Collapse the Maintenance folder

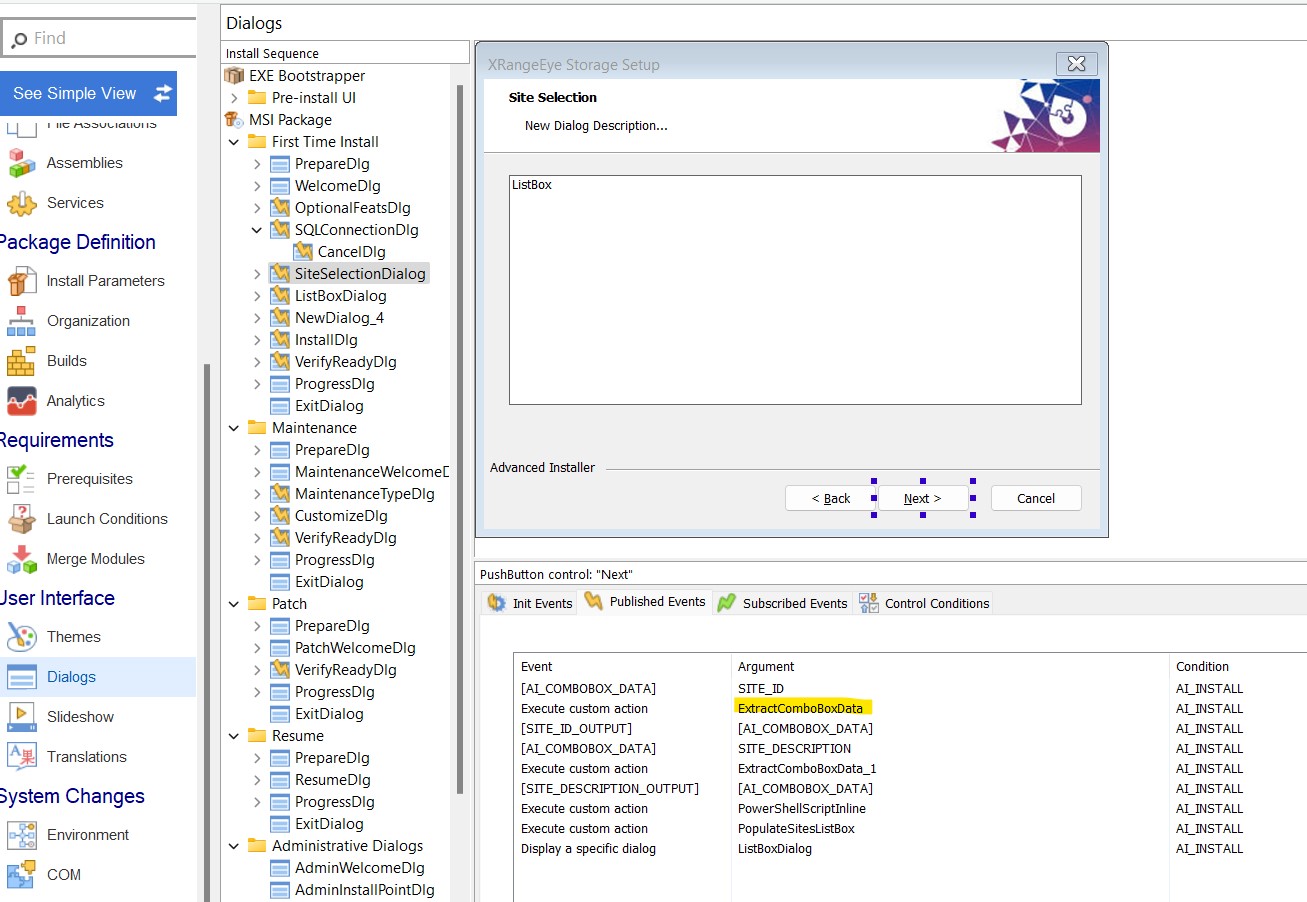point(234,427)
